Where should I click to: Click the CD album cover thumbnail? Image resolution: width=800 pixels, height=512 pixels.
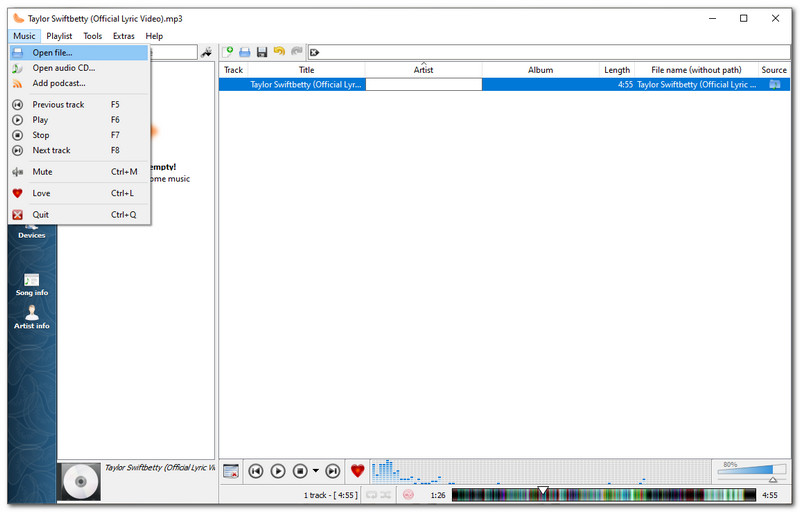point(81,481)
